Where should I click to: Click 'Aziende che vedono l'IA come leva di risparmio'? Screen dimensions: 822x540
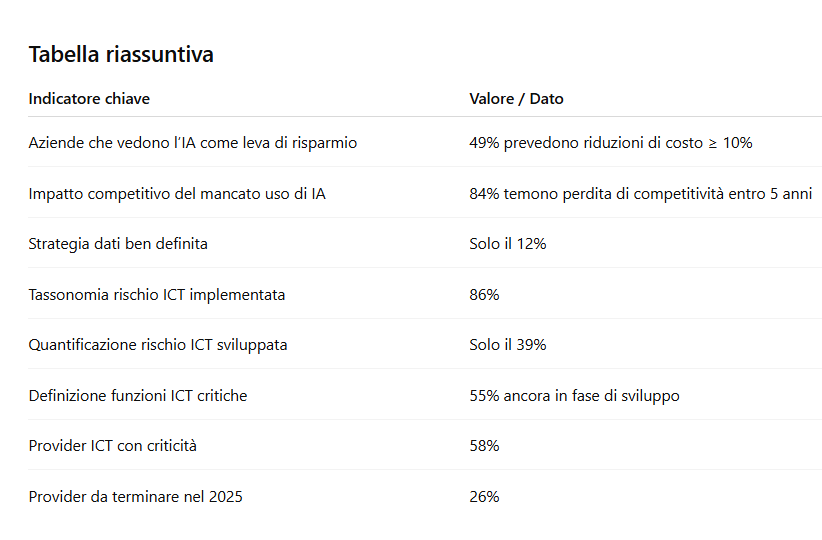193,143
